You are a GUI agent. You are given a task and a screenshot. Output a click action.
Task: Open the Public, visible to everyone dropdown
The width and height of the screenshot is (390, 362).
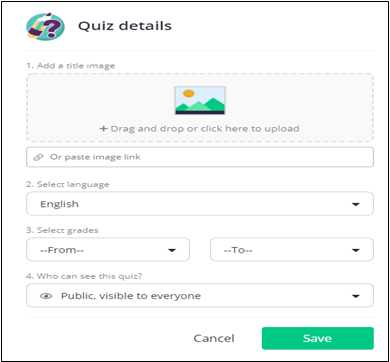coord(200,295)
